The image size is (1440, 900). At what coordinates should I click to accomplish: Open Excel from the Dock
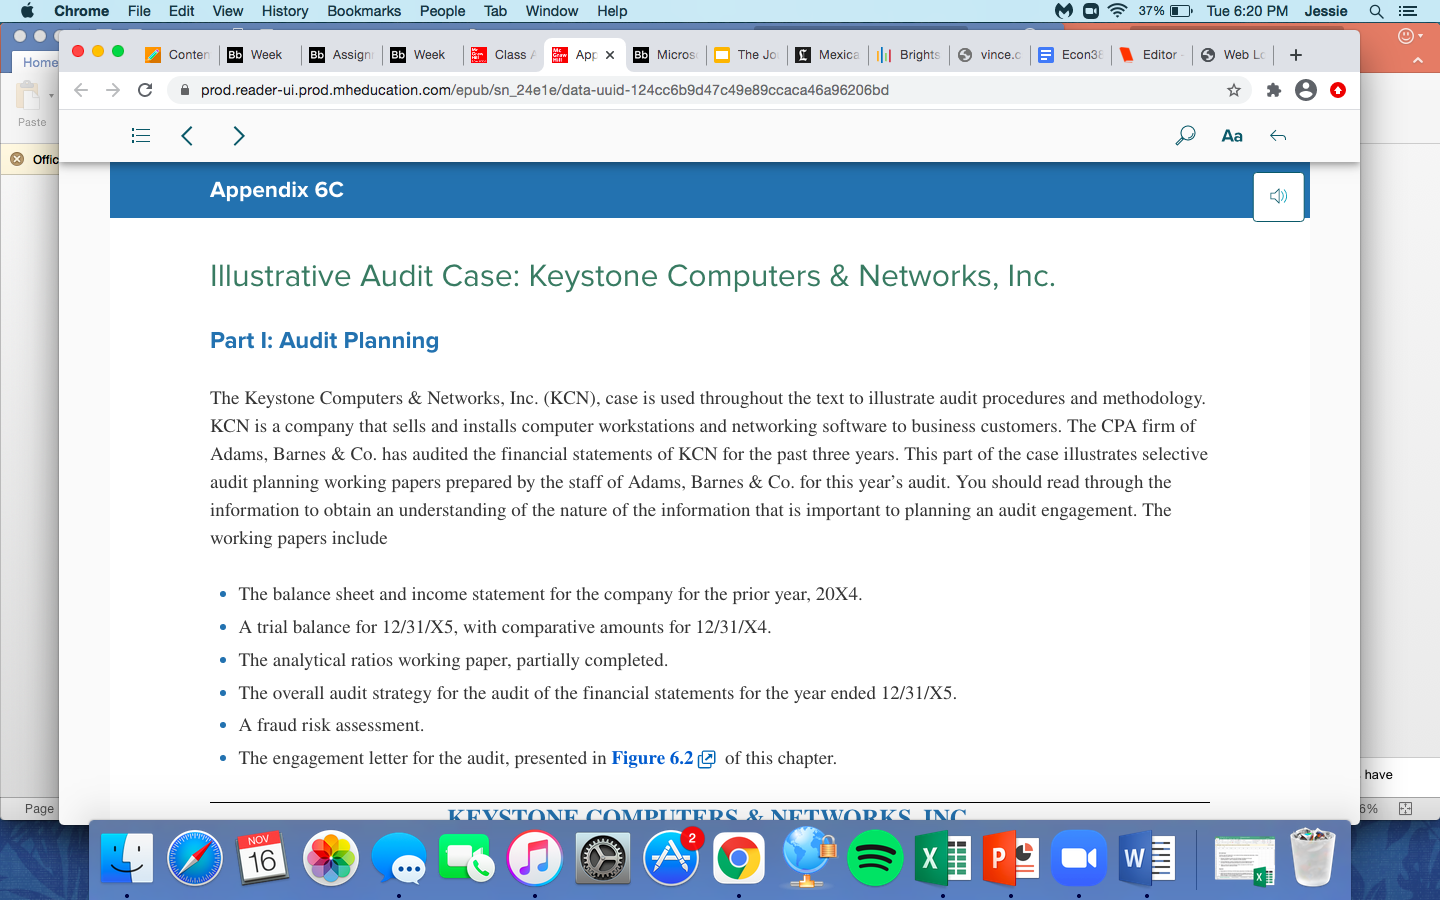(x=943, y=858)
